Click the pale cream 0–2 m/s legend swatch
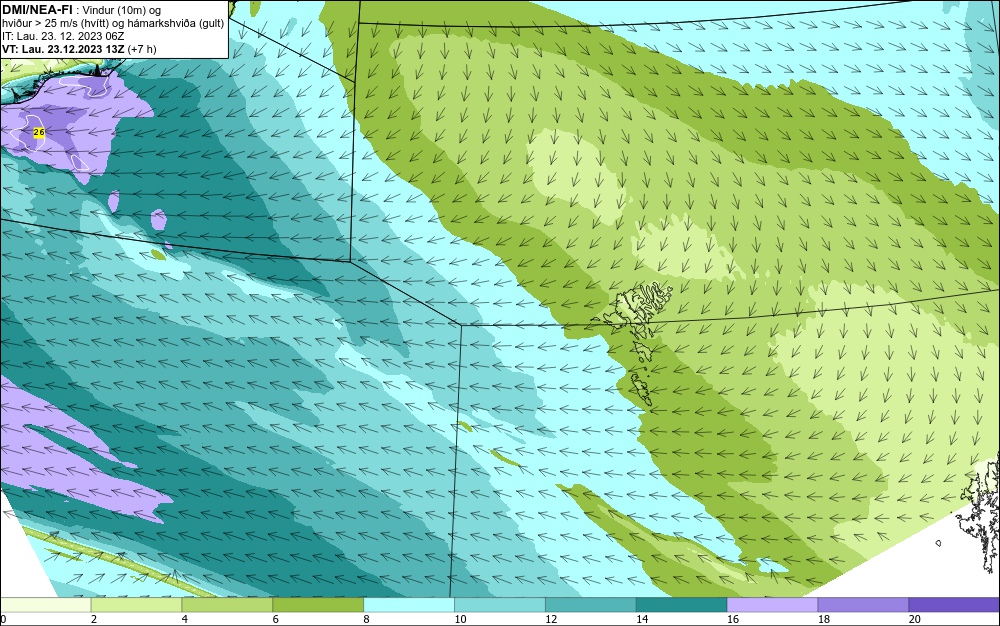1000x626 pixels. pos(46,605)
